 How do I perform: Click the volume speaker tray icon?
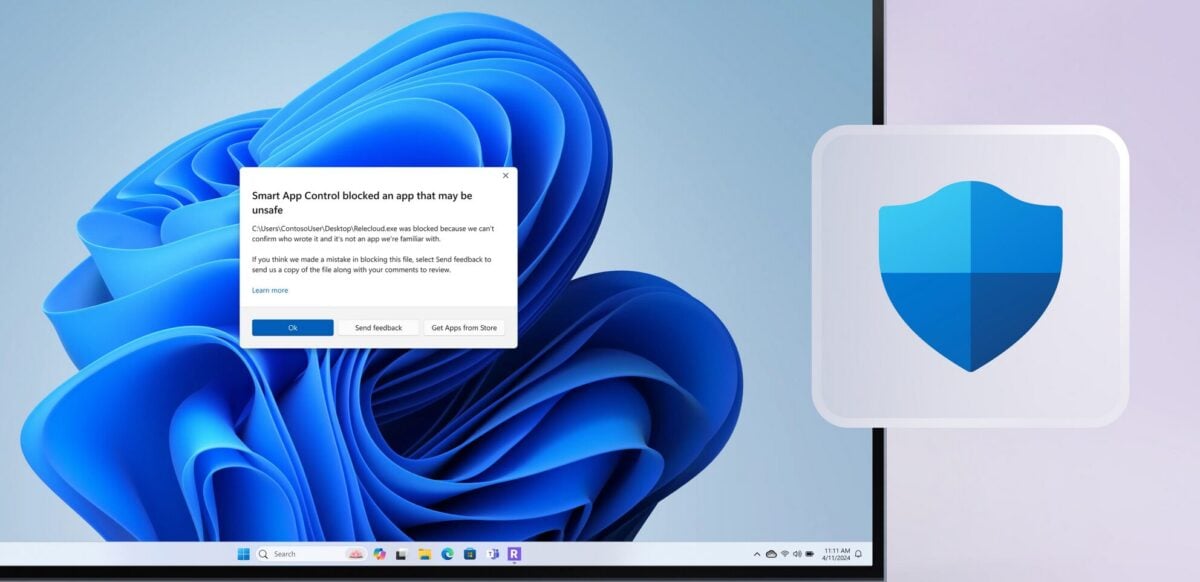pyautogui.click(x=798, y=554)
